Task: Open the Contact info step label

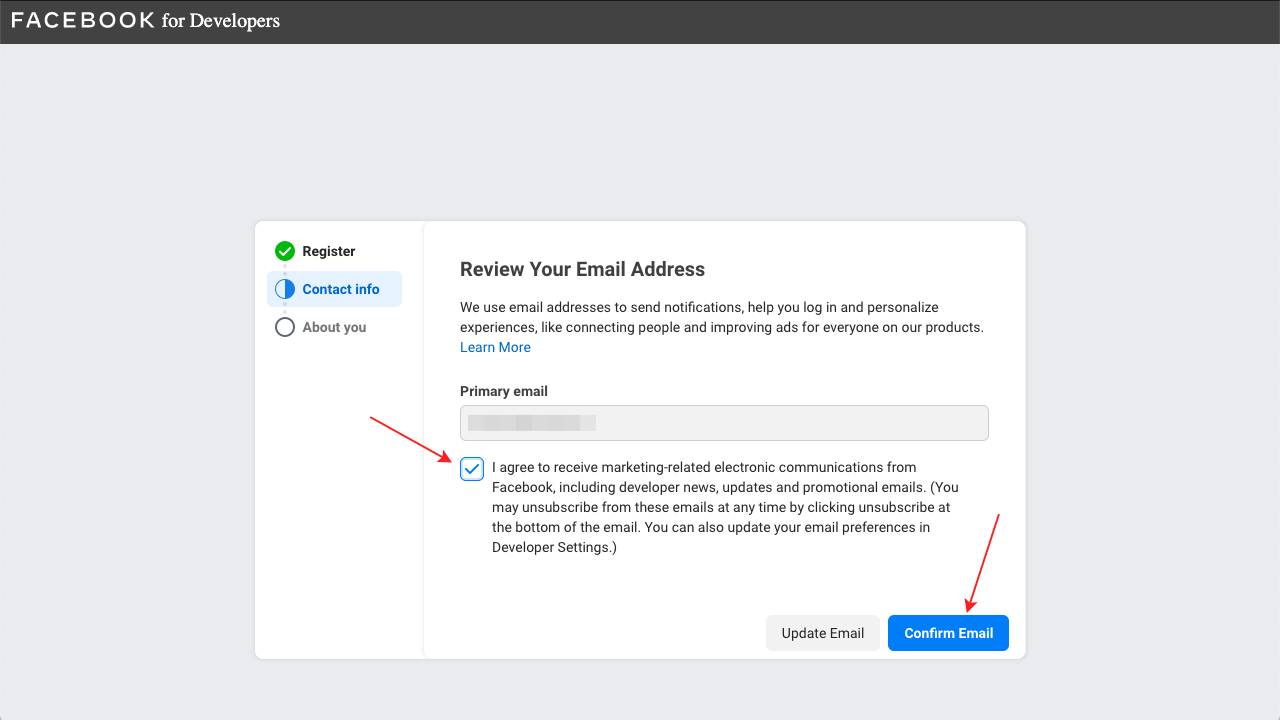Action: 341,289
